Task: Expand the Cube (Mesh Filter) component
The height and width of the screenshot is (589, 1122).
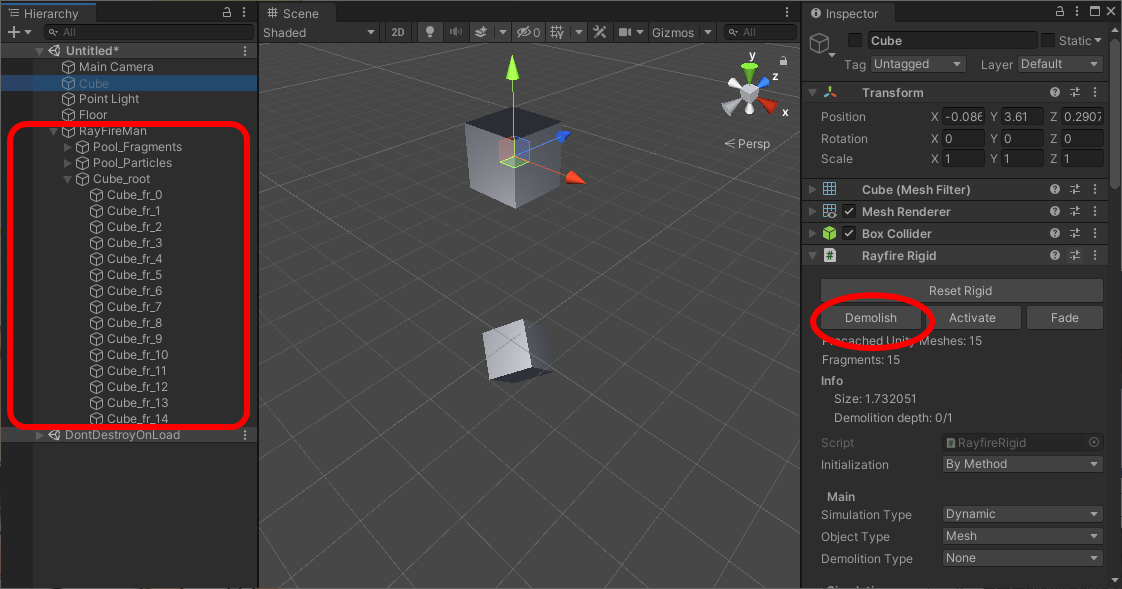Action: tap(812, 190)
